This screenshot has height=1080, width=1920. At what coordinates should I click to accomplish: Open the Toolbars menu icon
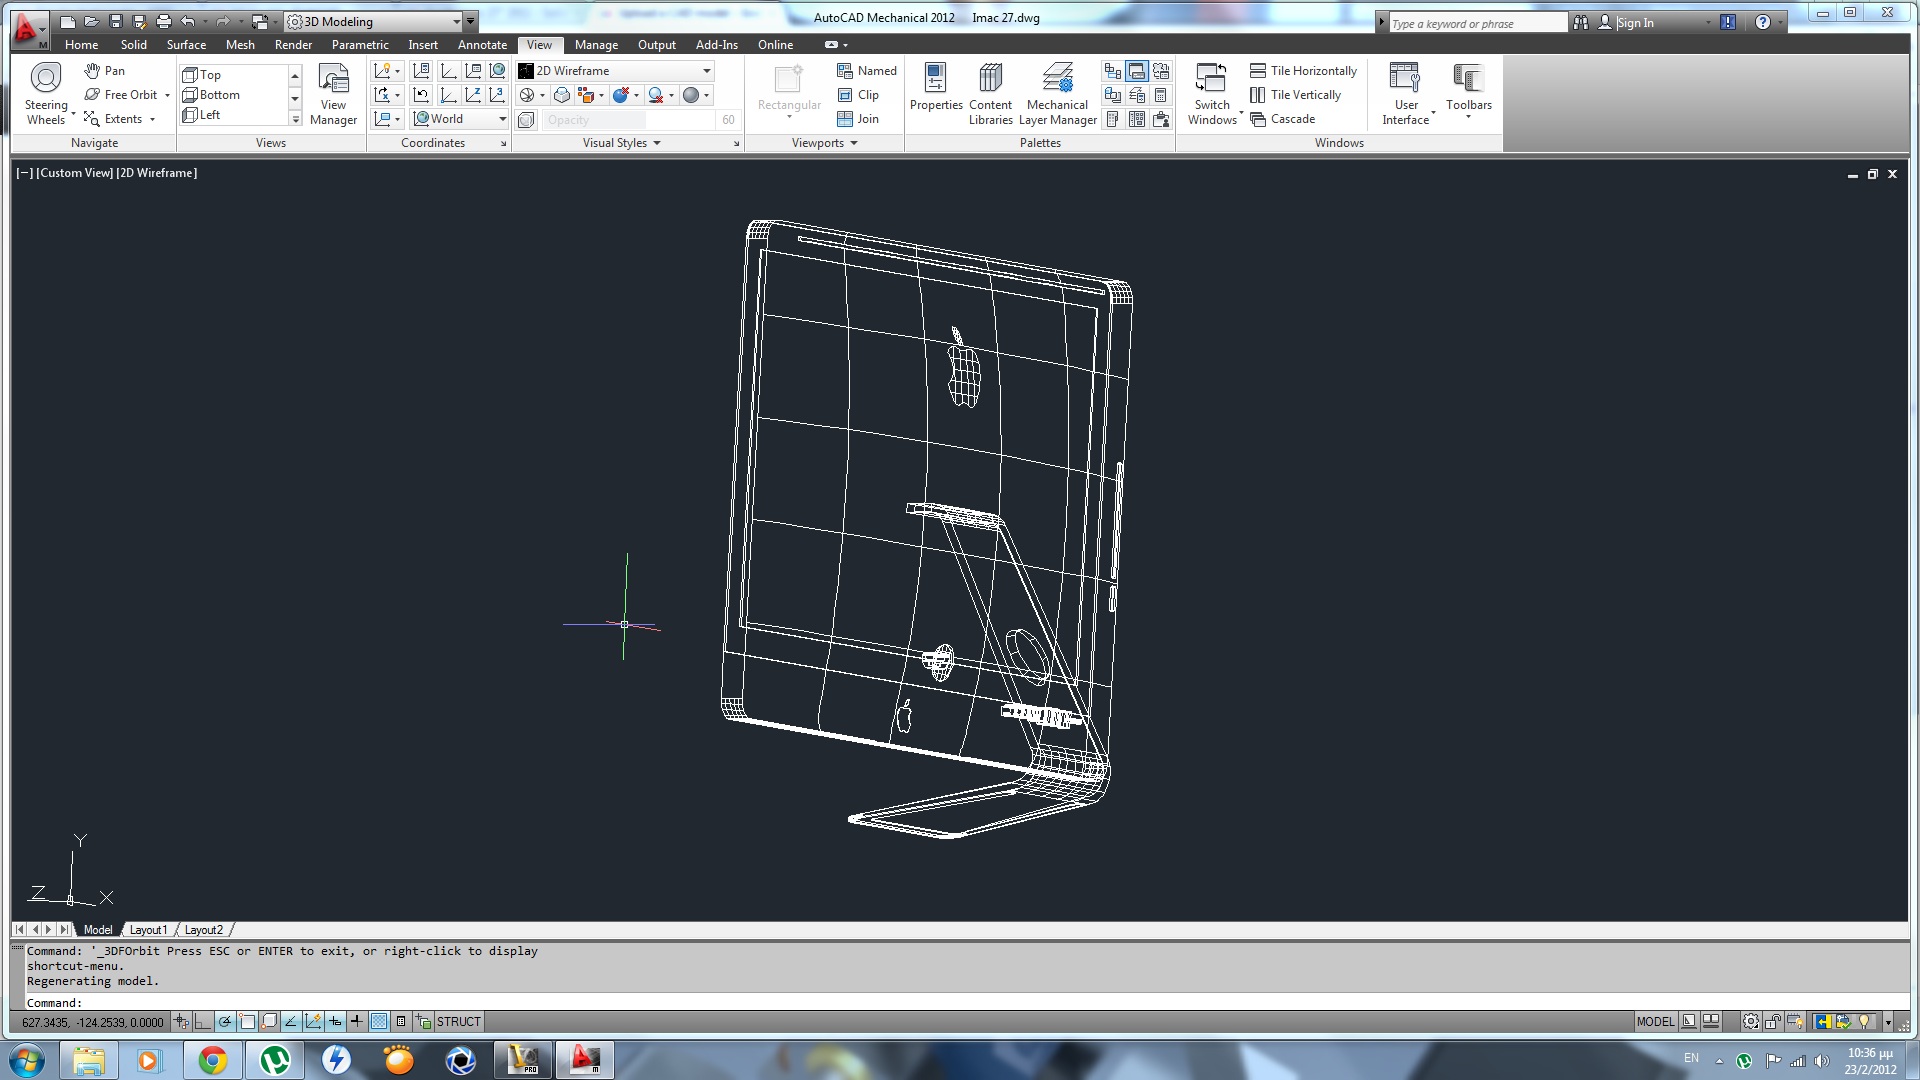pos(1467,78)
